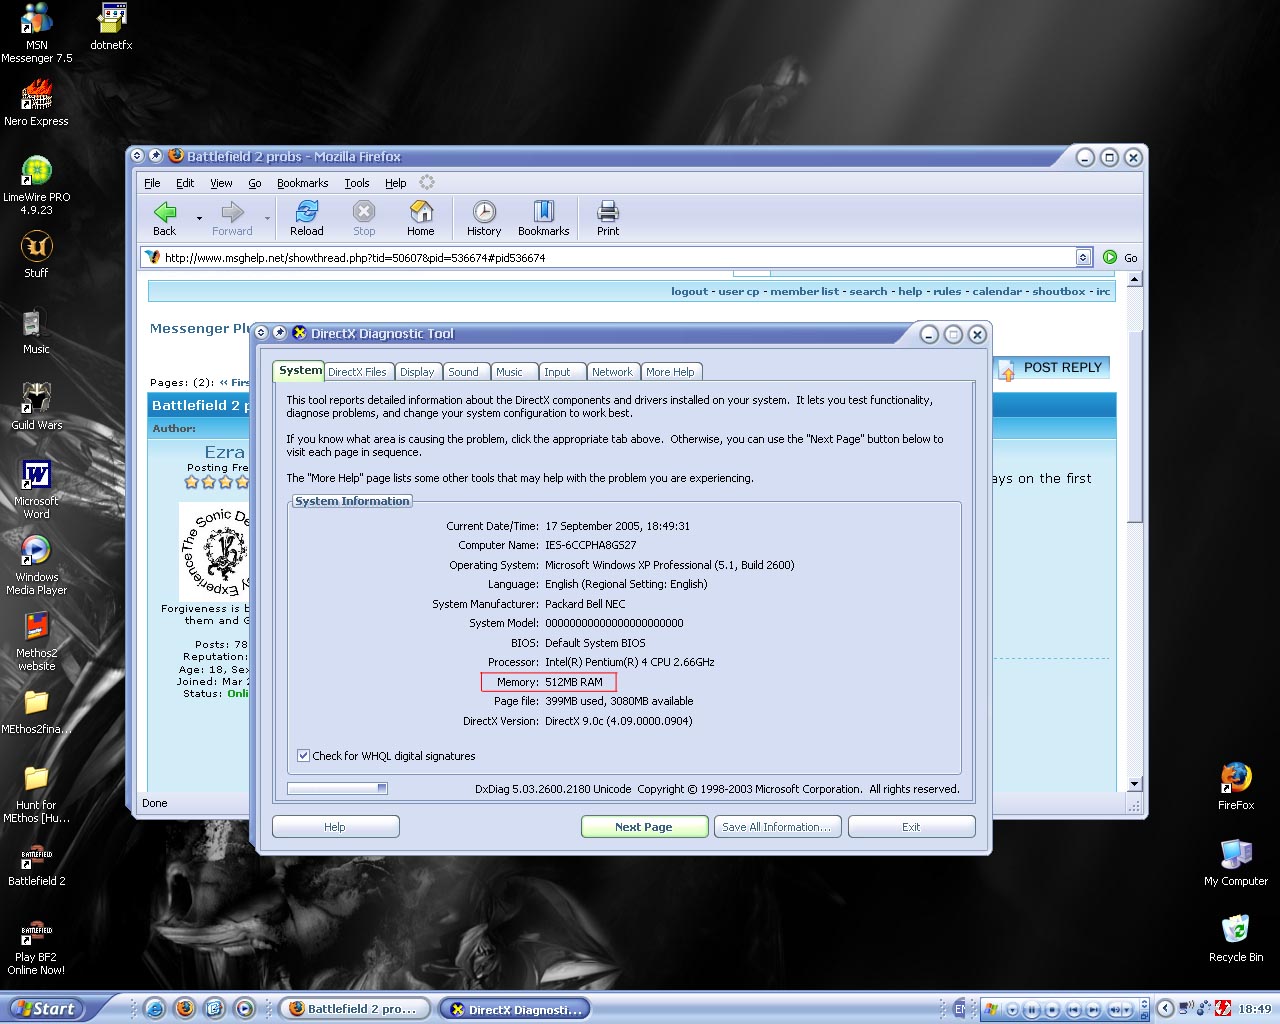Toggle Check for WHQL digital signatures
The width and height of the screenshot is (1280, 1024).
click(x=303, y=756)
